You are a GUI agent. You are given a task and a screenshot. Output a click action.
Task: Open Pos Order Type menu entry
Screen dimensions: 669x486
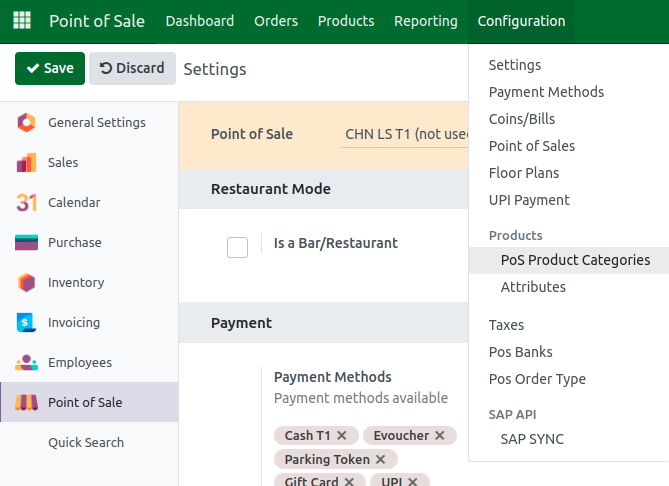[x=537, y=379]
